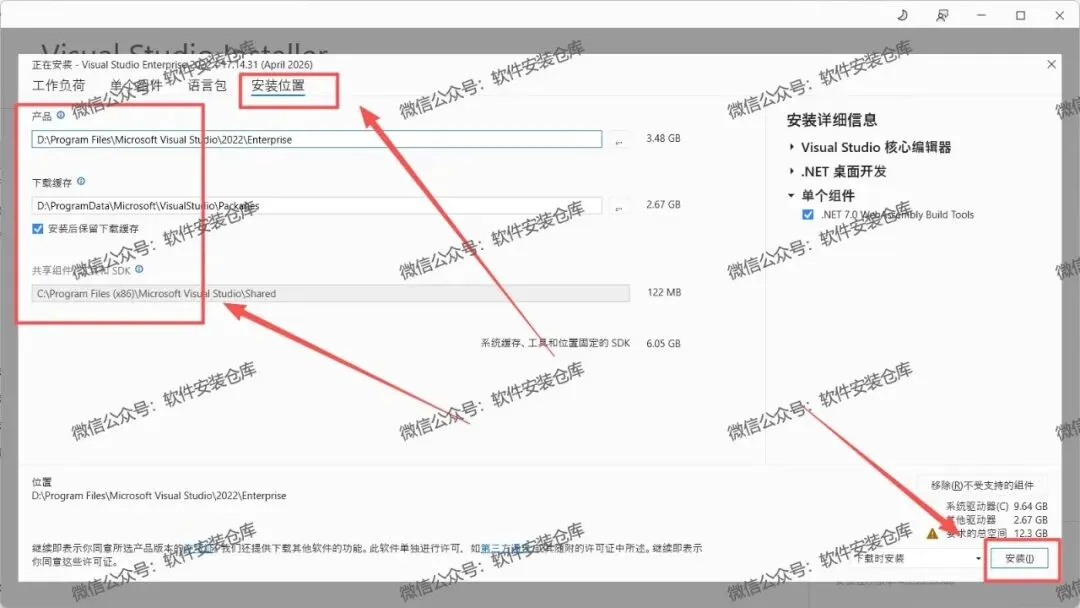Click the 12.3 GB total space value
The width and height of the screenshot is (1080, 608).
click(1030, 534)
